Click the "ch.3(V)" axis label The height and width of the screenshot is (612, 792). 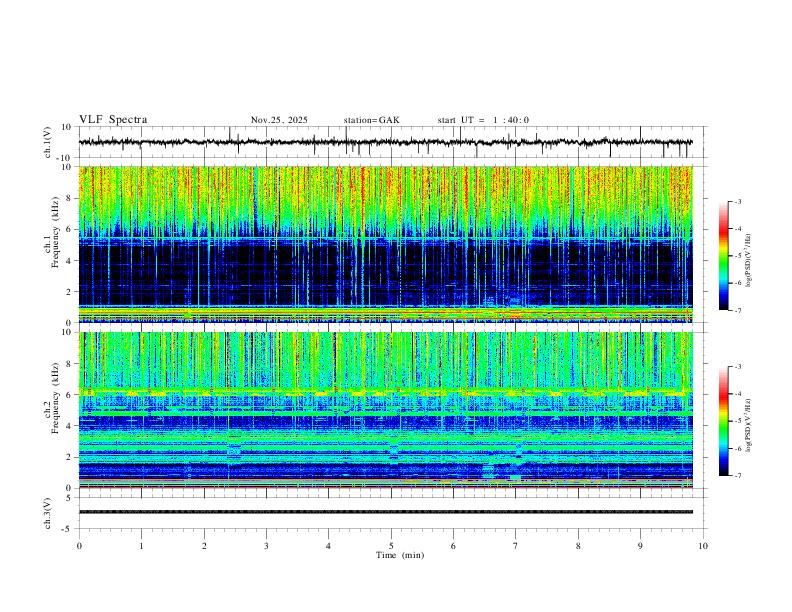tap(48, 513)
